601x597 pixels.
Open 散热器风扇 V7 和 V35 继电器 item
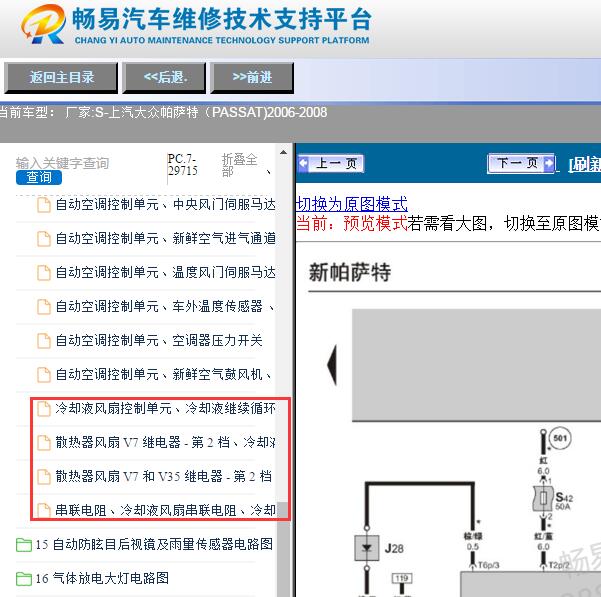164,476
